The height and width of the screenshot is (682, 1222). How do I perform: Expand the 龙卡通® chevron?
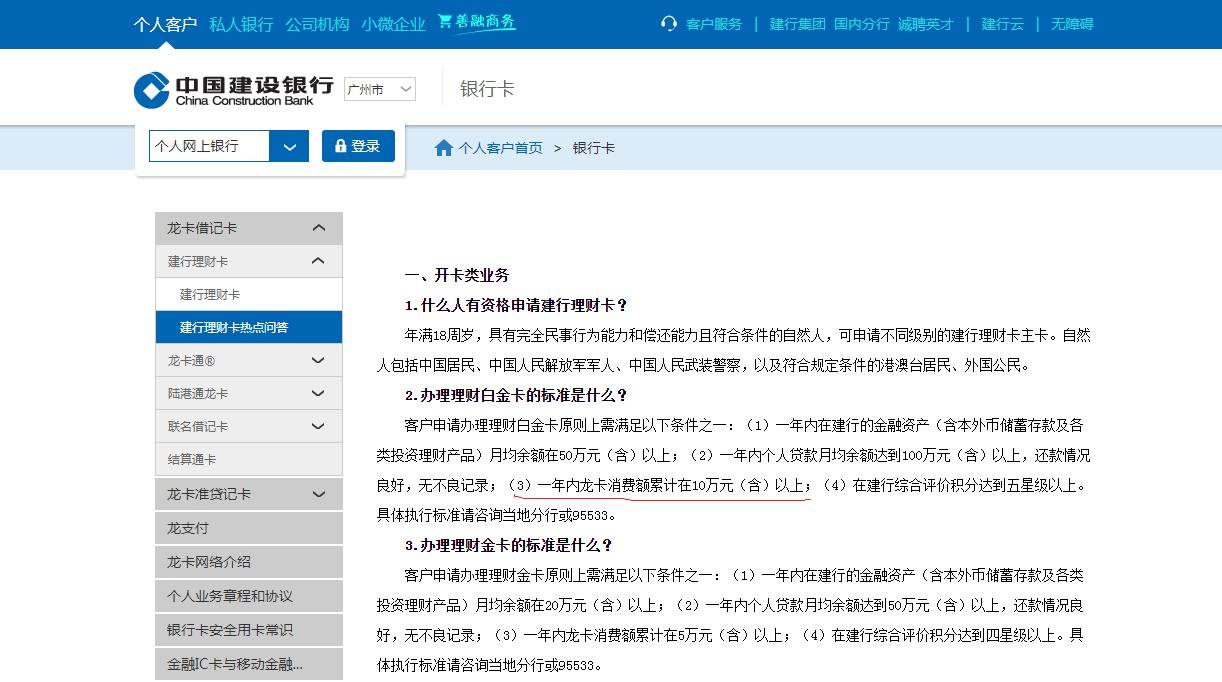tap(319, 360)
